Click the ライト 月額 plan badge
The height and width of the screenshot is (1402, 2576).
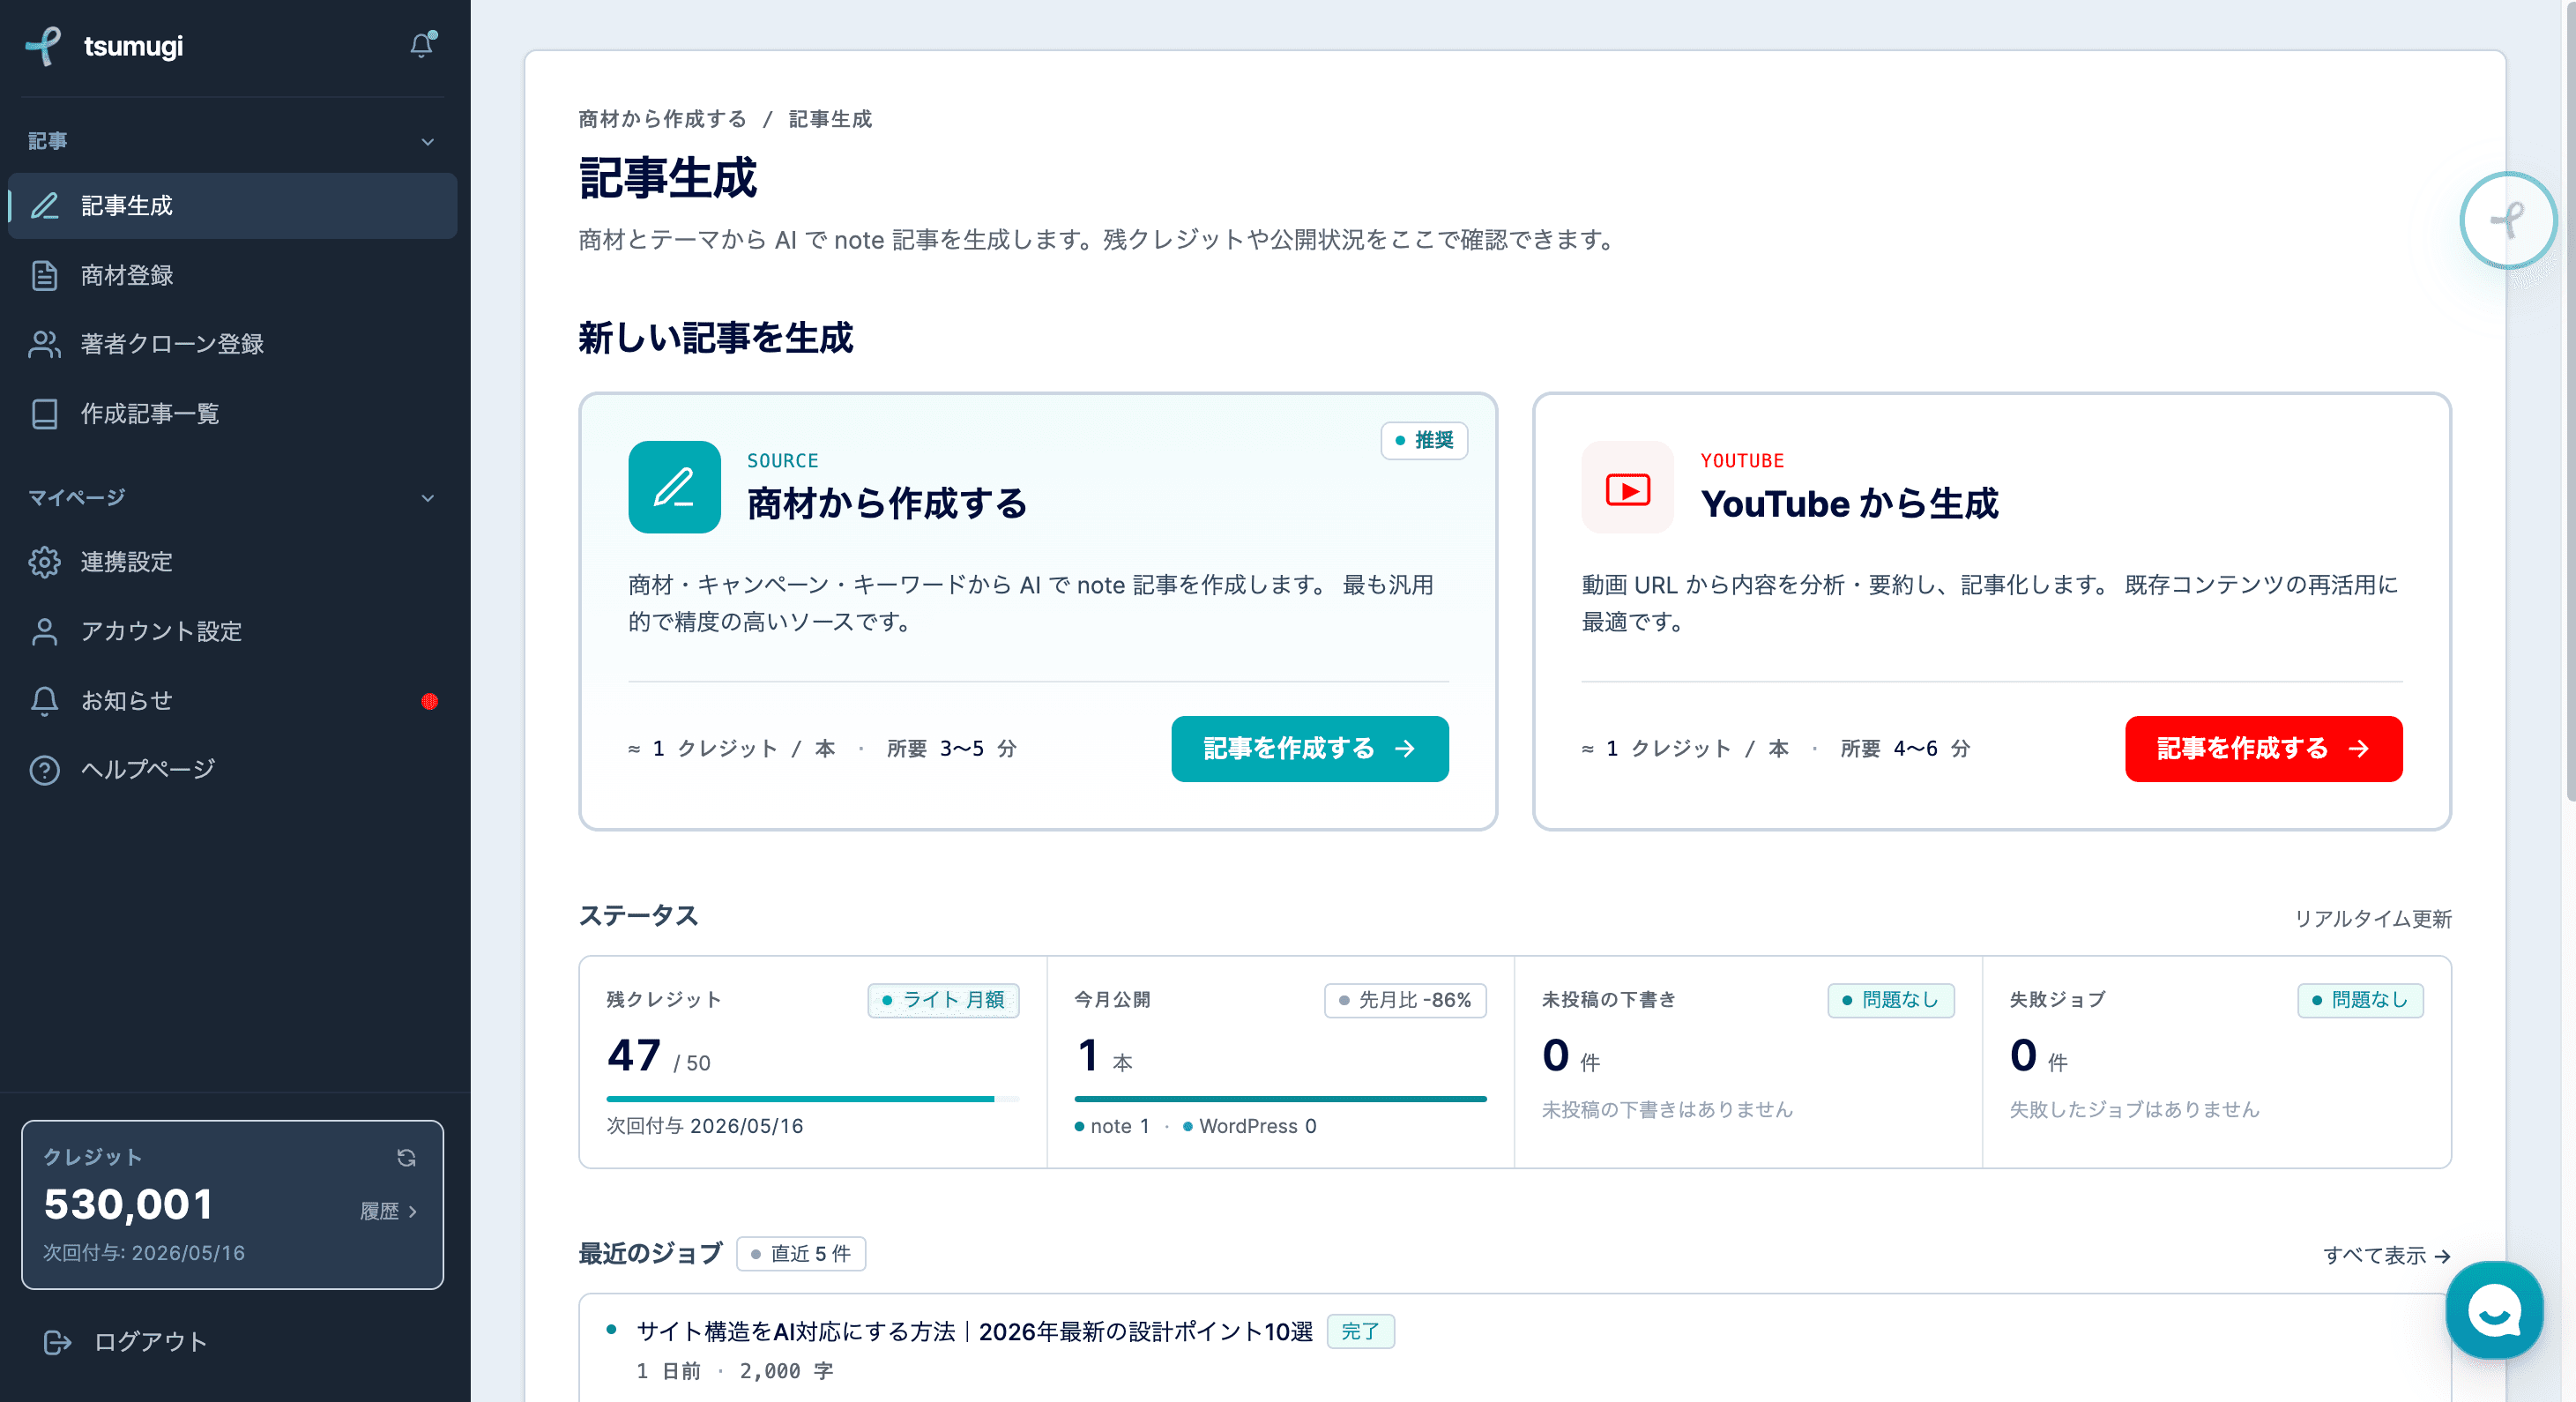tap(943, 1000)
